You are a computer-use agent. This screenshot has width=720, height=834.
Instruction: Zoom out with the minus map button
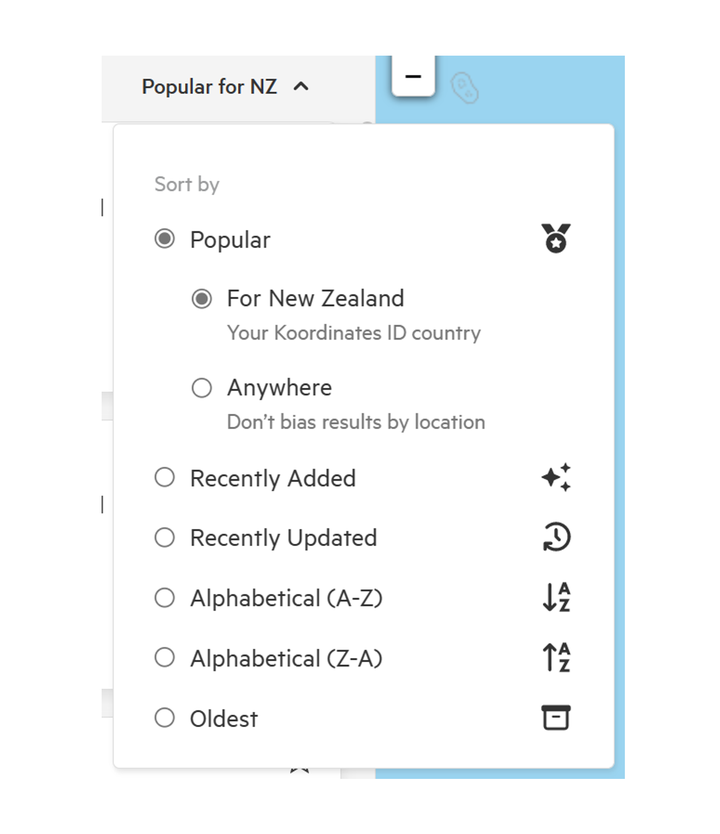(413, 77)
